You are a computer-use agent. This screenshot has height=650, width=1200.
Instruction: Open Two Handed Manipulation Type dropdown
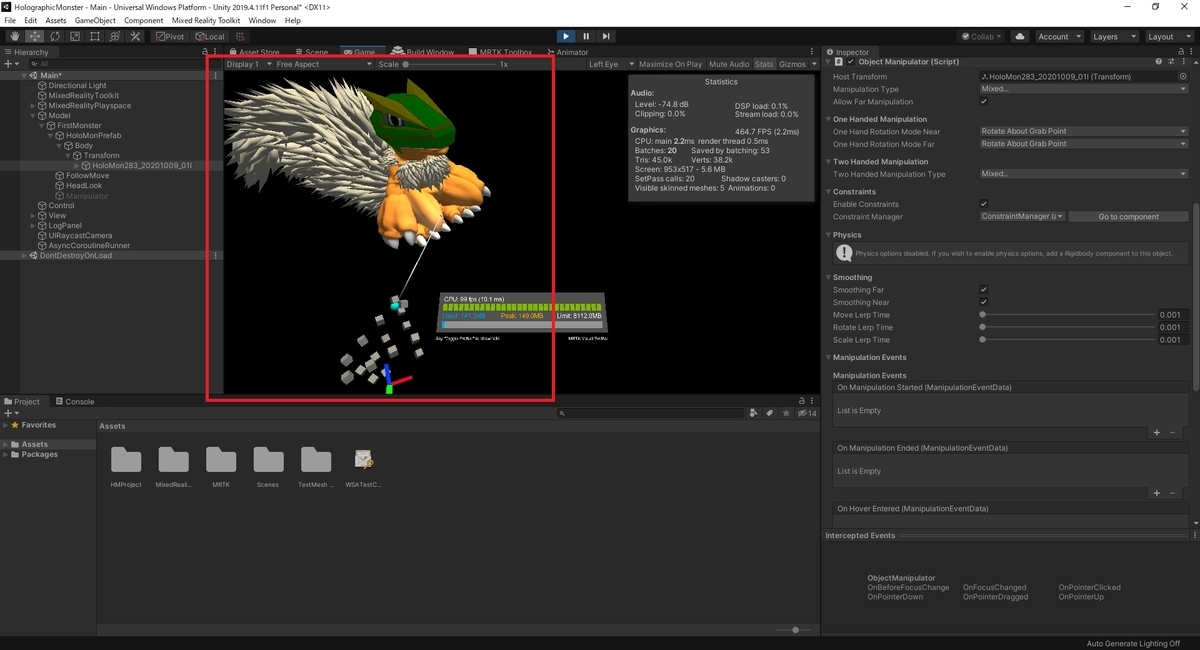(x=1084, y=174)
